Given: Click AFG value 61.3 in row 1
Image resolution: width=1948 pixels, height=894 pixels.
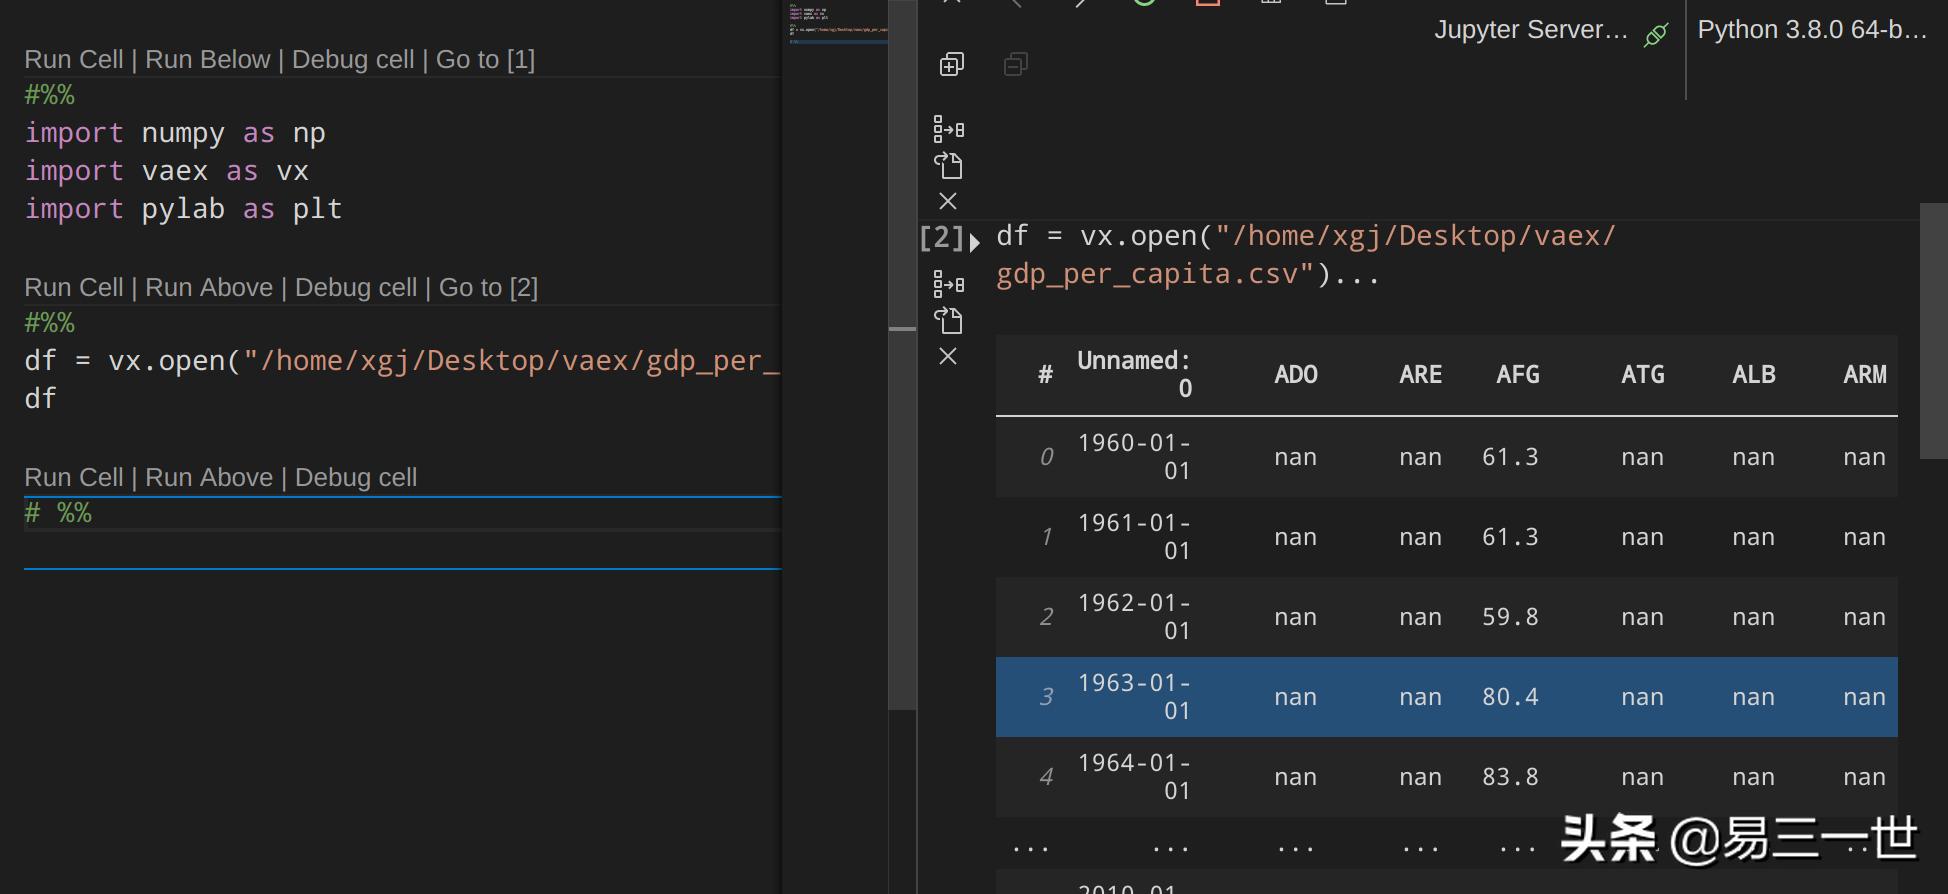Looking at the screenshot, I should [x=1510, y=537].
